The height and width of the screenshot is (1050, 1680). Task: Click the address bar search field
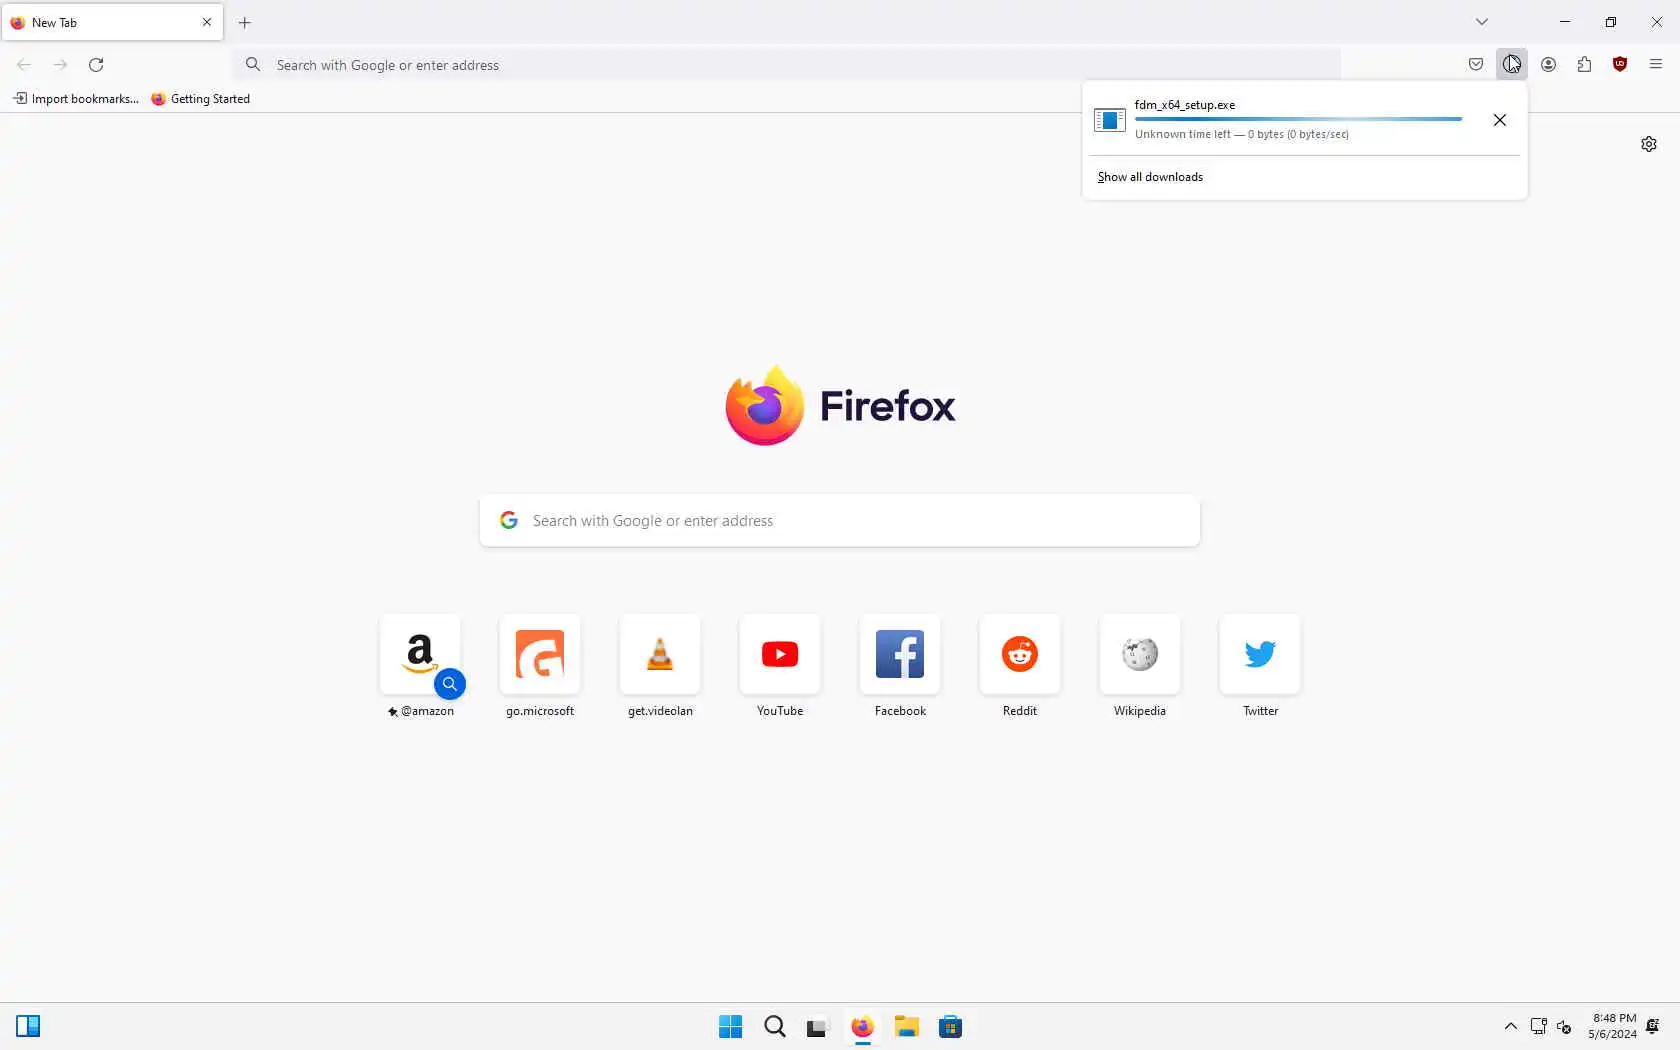(788, 65)
